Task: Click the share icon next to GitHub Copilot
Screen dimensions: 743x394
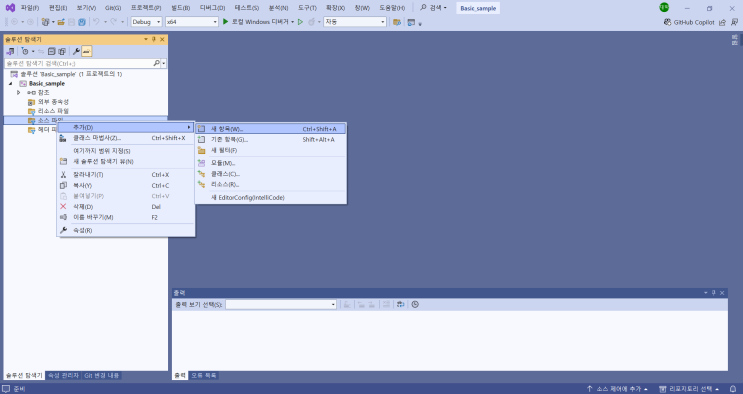Action: (x=722, y=22)
